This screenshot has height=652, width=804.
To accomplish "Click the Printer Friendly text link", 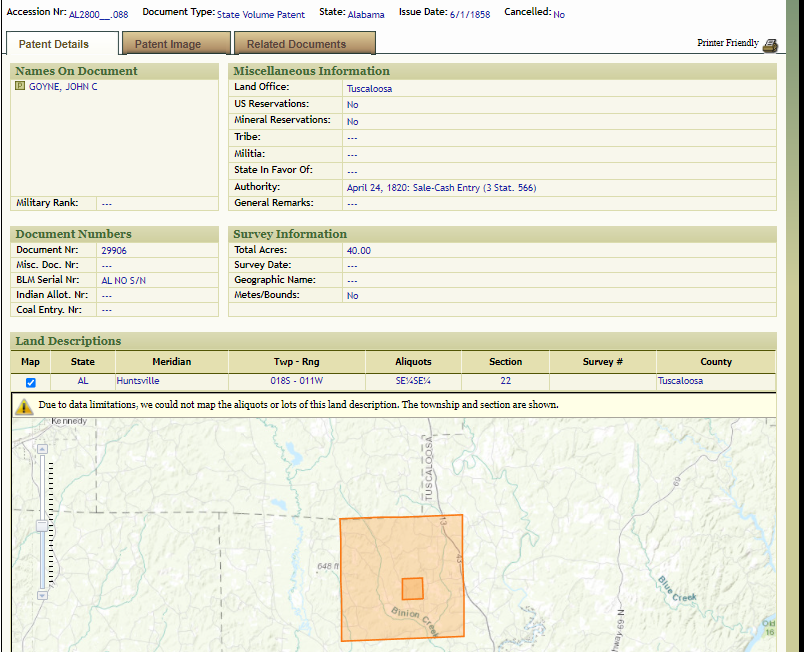I will [x=727, y=44].
